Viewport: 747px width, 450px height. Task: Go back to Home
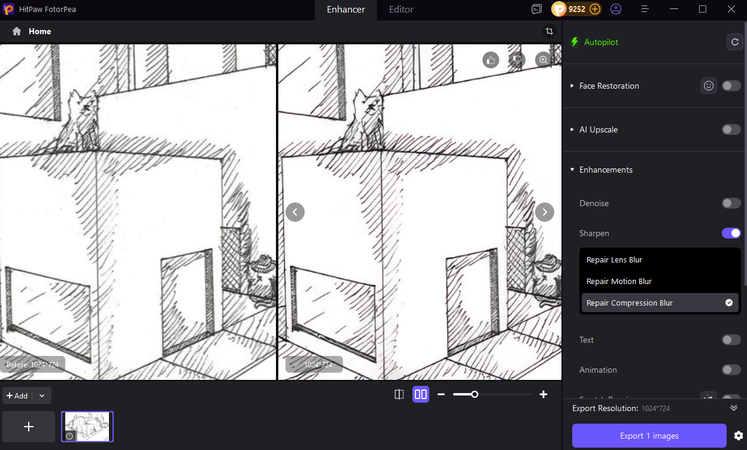tap(31, 32)
